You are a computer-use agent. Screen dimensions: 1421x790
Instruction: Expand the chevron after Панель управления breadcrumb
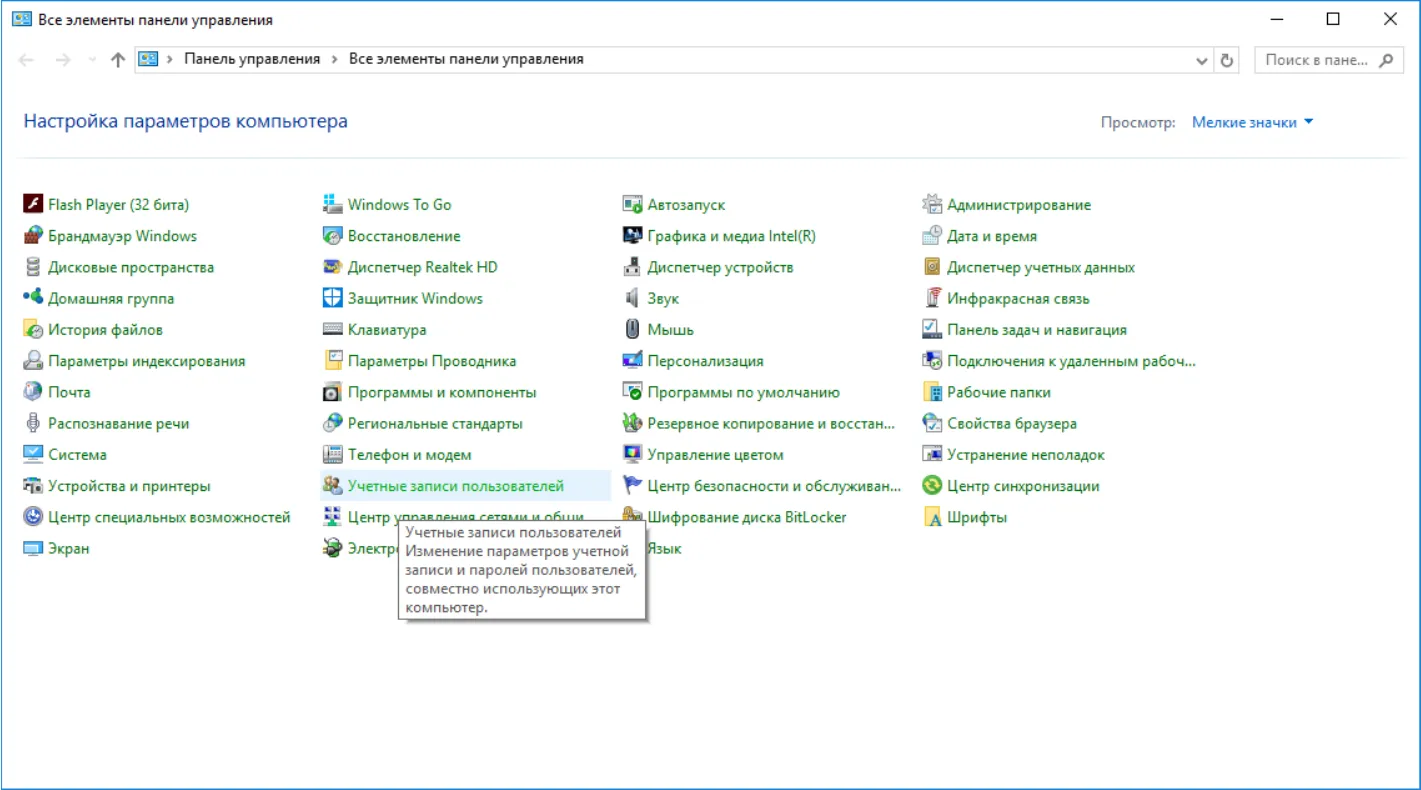pyautogui.click(x=334, y=59)
